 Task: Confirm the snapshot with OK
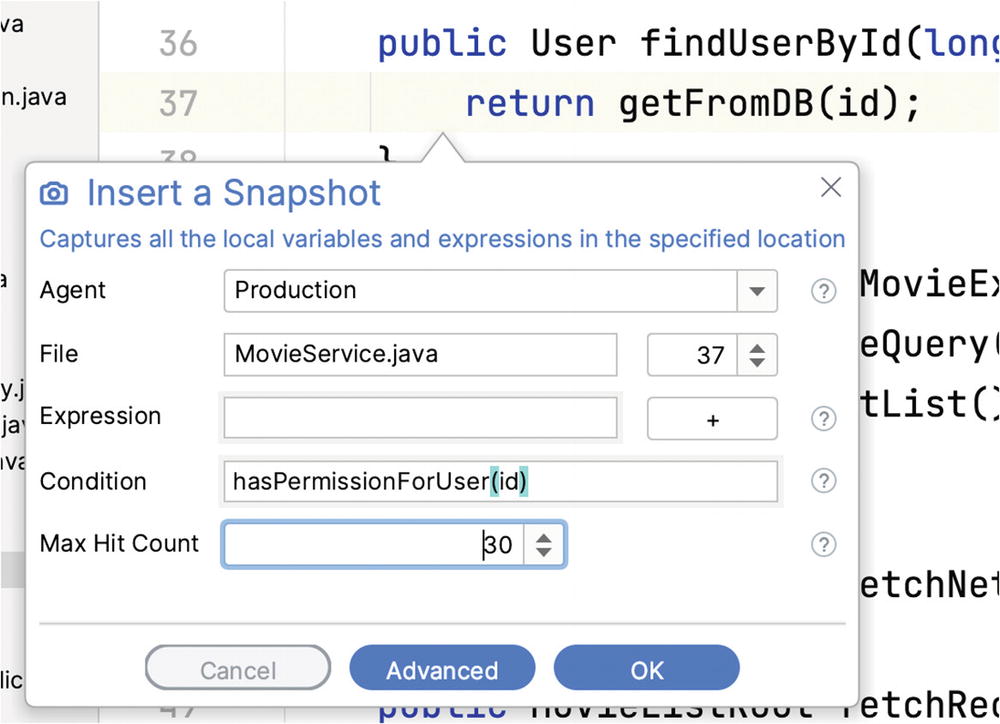(646, 670)
